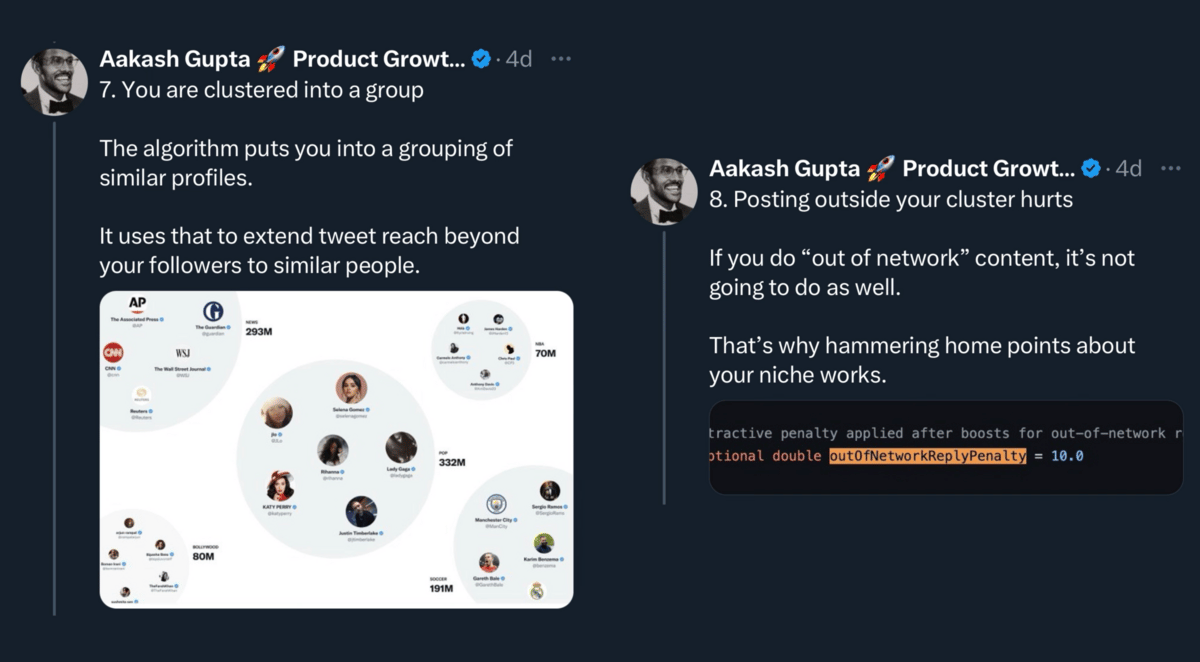This screenshot has width=1200, height=662.
Task: Click the avatar on the cluster group tweet
Action: tap(54, 81)
